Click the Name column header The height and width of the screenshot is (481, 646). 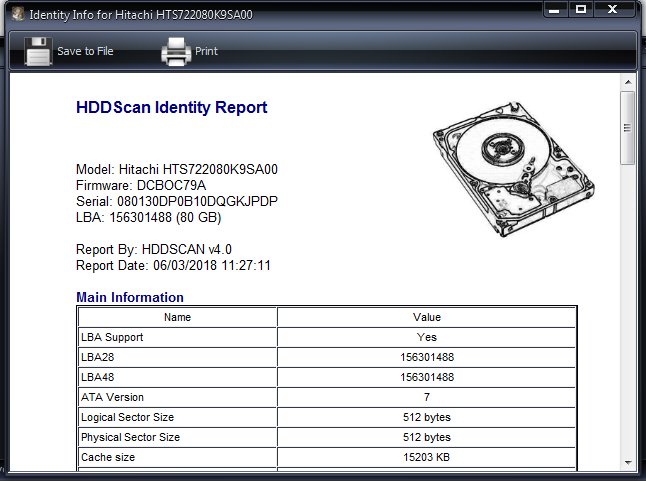tap(178, 317)
